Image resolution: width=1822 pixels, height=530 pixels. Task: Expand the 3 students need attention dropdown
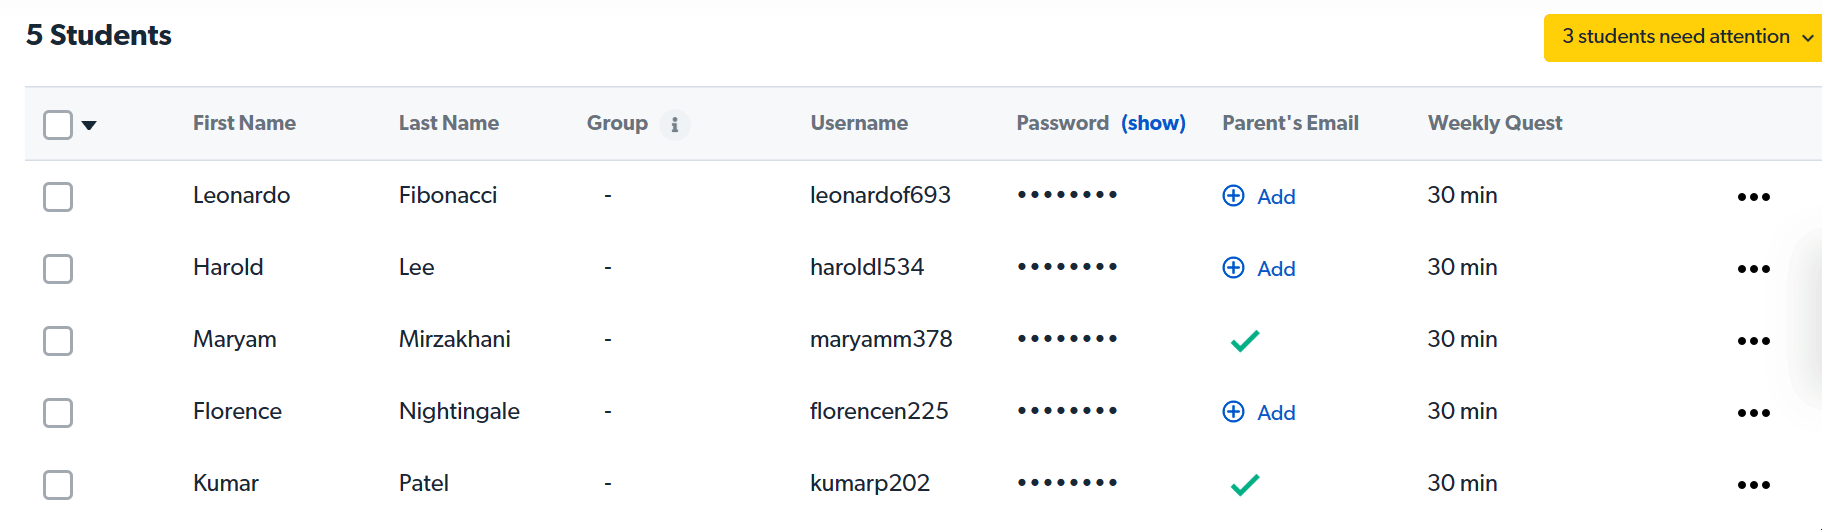pyautogui.click(x=1687, y=37)
